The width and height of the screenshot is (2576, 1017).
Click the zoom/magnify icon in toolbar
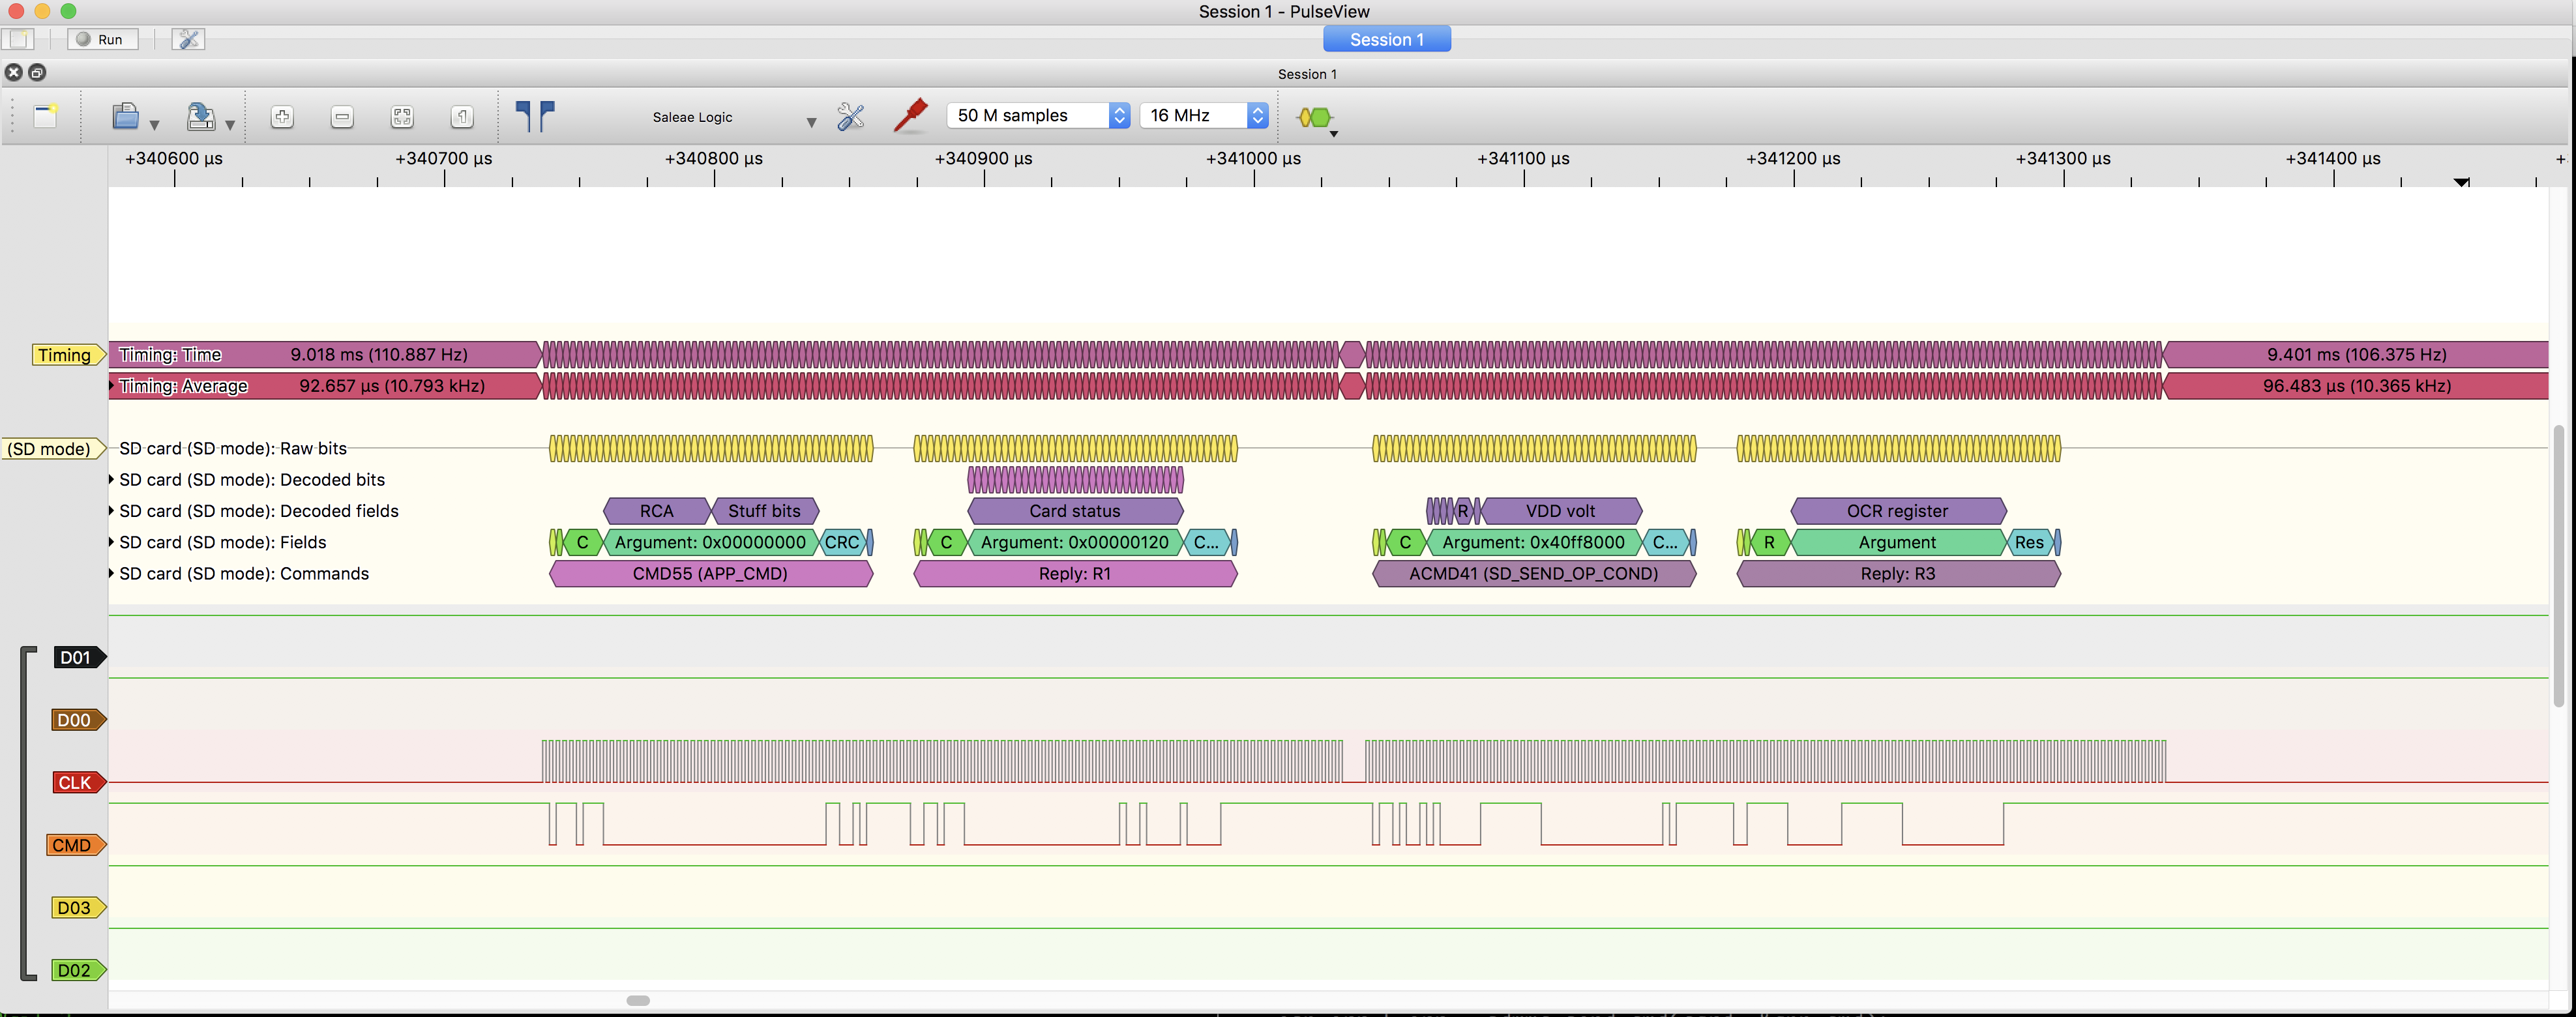click(x=281, y=117)
